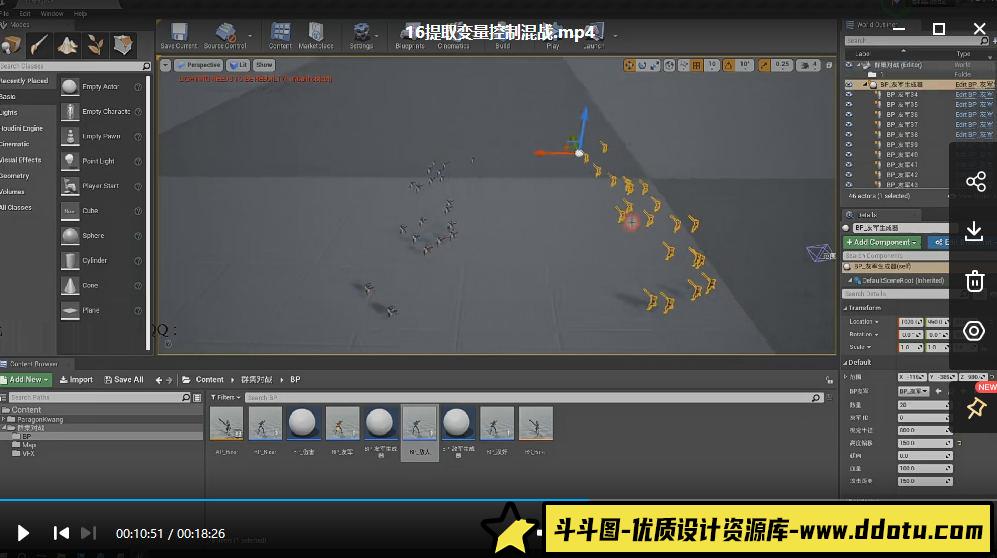
Task: Select the rotate gizmo viewport icon
Action: [642, 65]
